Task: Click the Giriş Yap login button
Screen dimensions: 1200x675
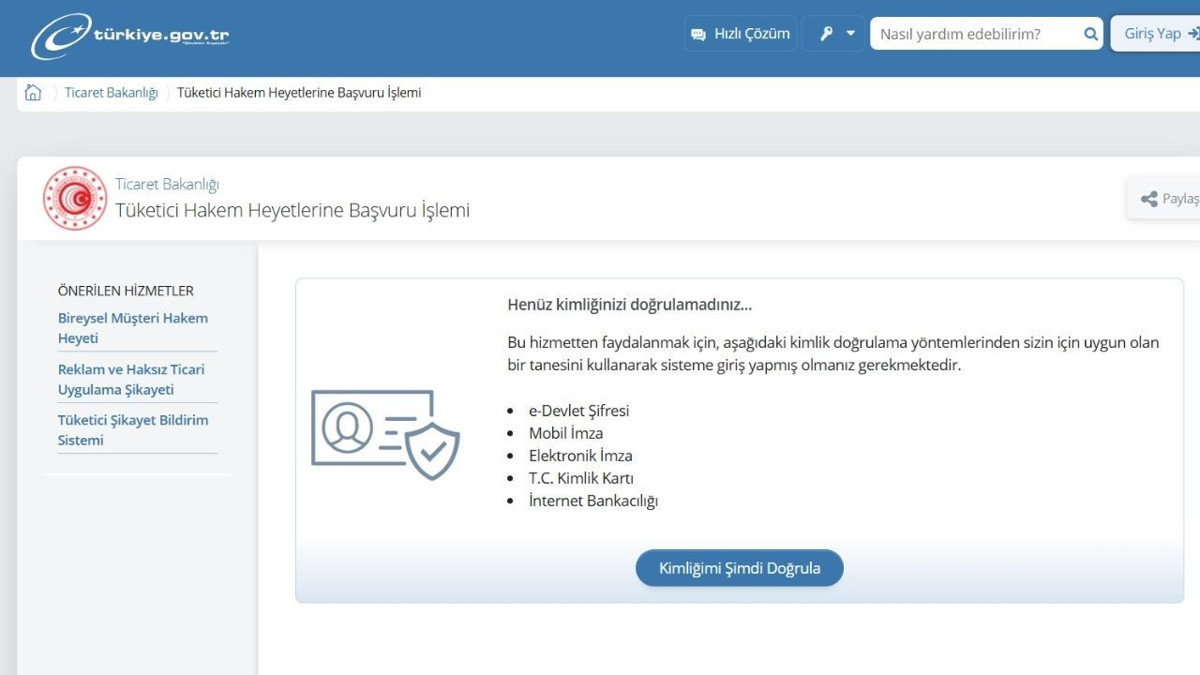Action: [x=1158, y=34]
